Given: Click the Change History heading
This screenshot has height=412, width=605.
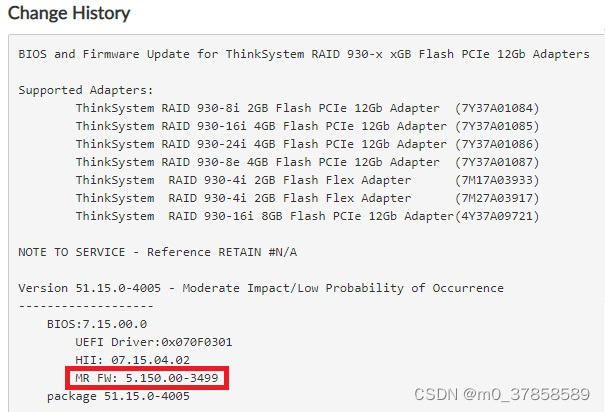Looking at the screenshot, I should click(x=69, y=14).
